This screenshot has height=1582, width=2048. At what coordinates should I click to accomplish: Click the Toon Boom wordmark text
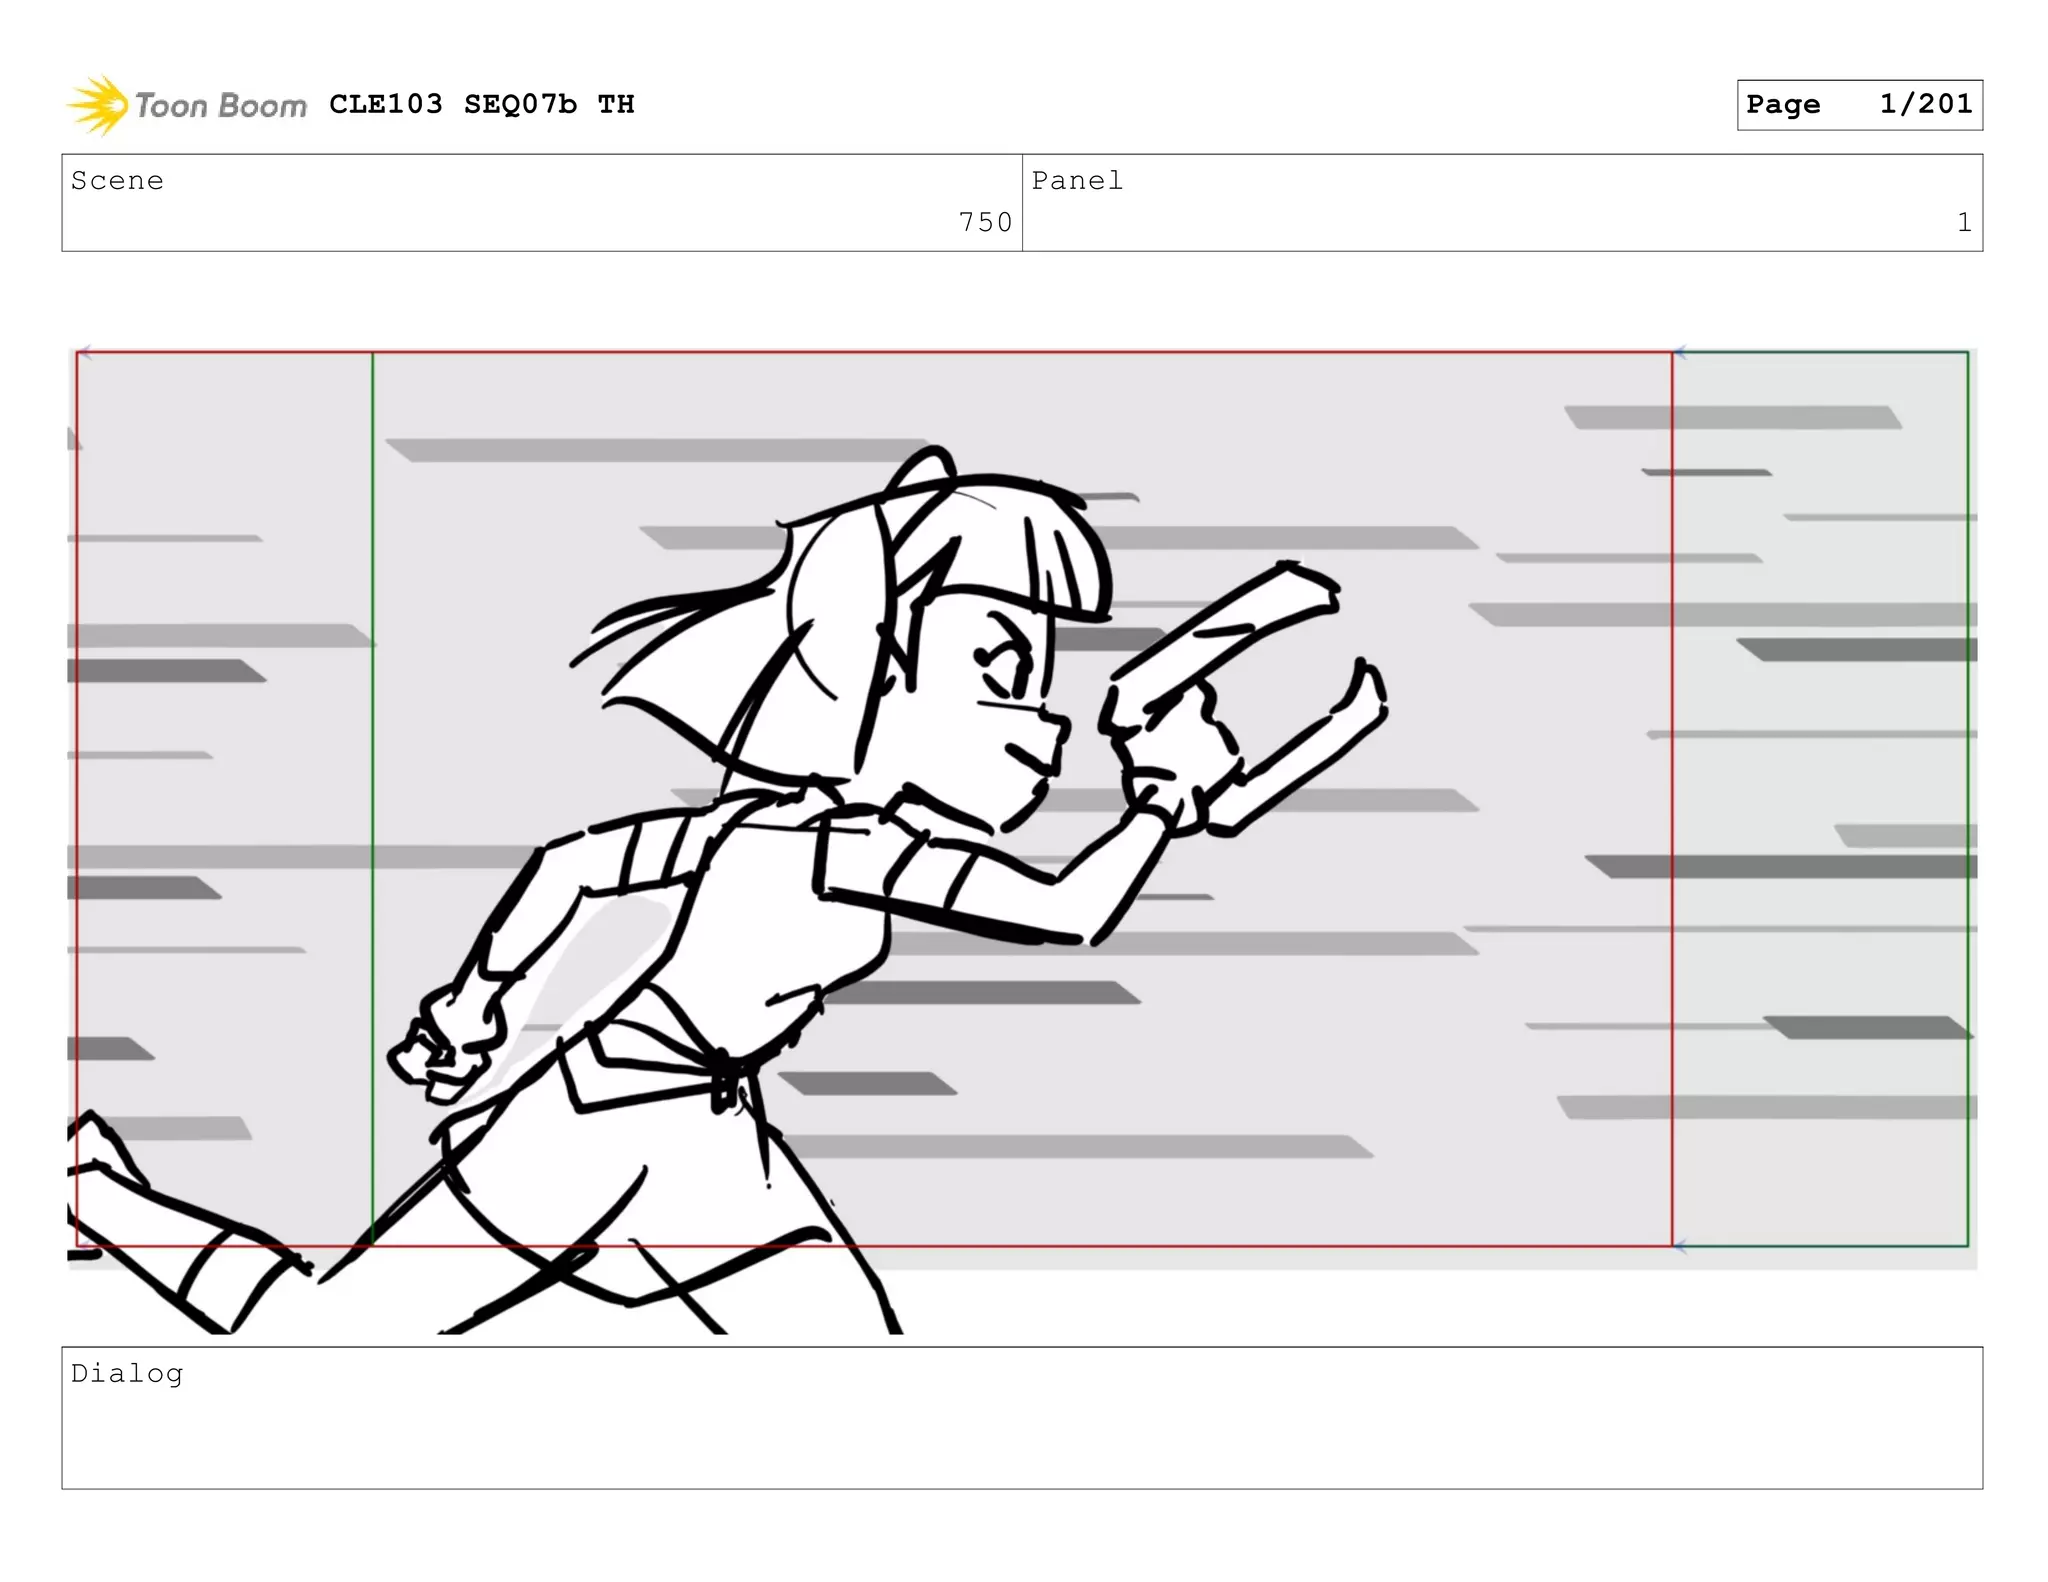pyautogui.click(x=221, y=106)
